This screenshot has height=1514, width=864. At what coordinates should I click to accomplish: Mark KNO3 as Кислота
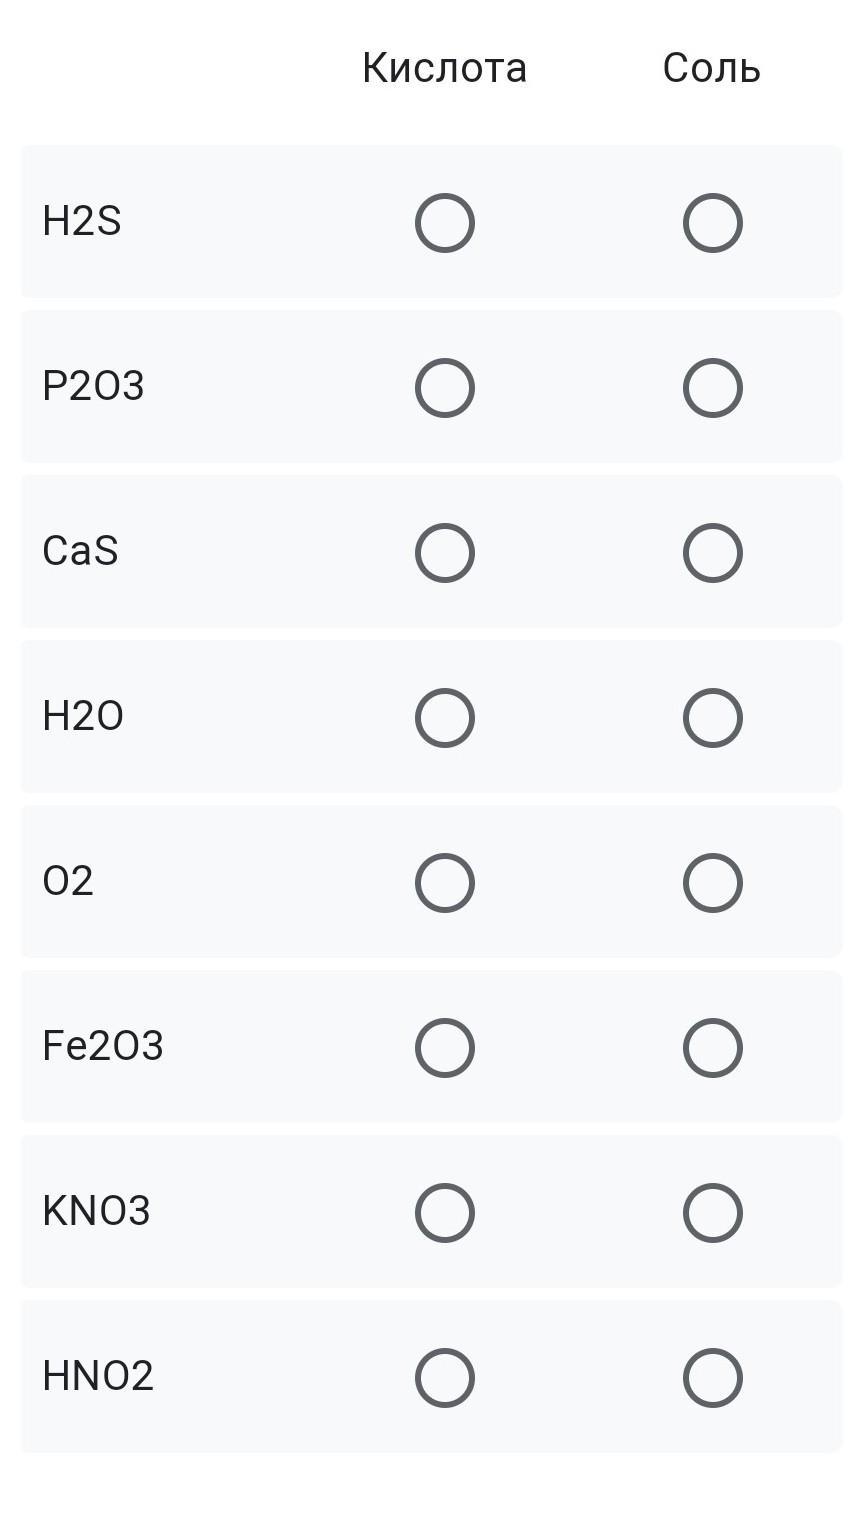pyautogui.click(x=444, y=1212)
